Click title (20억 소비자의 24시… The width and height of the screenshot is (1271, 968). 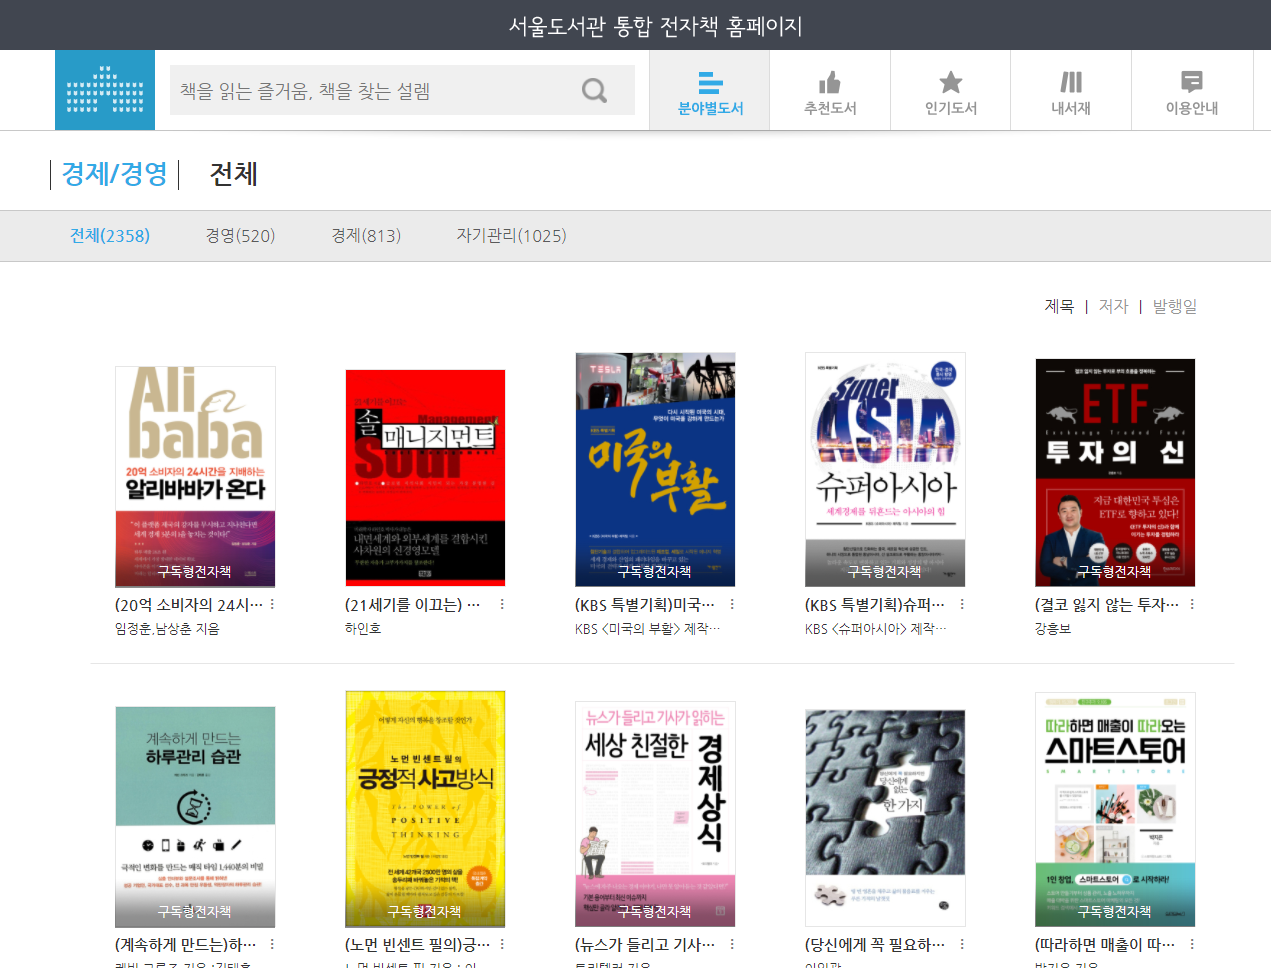[189, 605]
